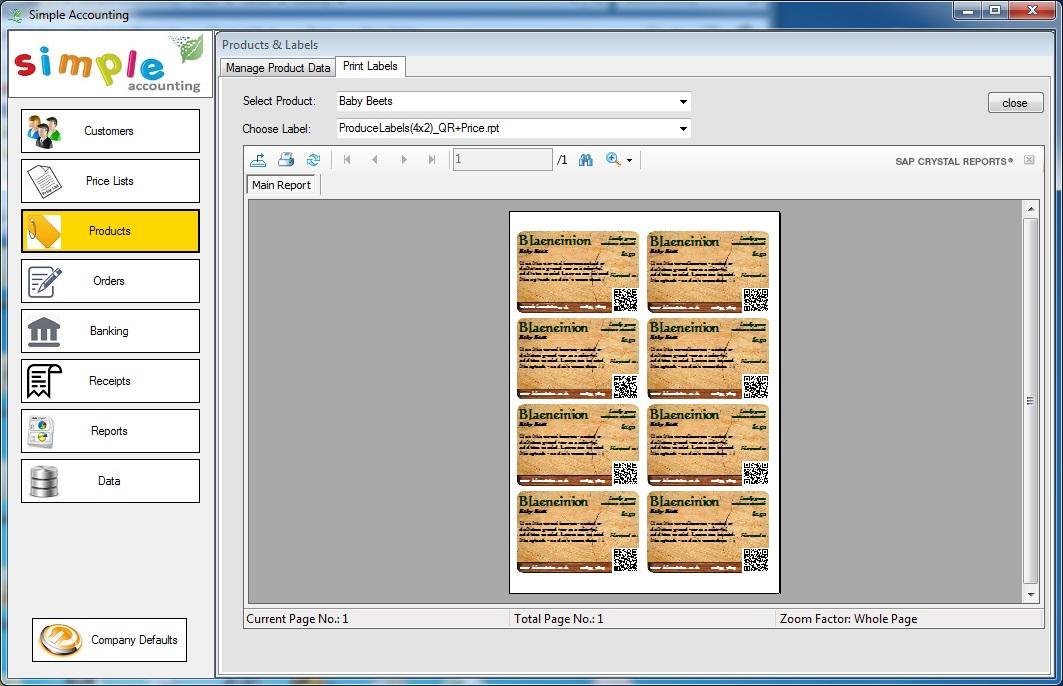The width and height of the screenshot is (1063, 686).
Task: Open the Receipts section
Action: (x=111, y=381)
